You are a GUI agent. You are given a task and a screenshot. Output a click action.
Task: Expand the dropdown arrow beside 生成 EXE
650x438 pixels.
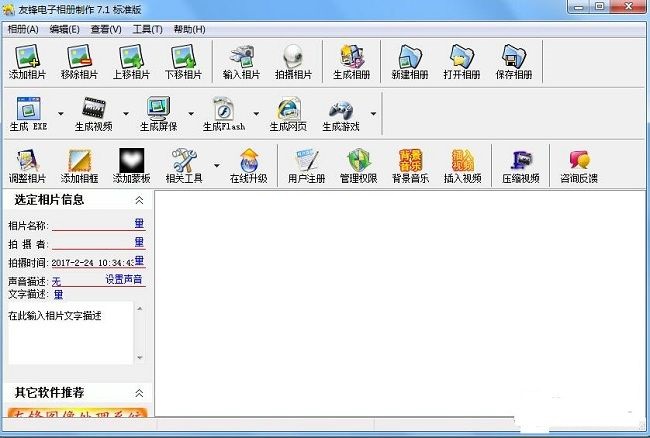(x=61, y=114)
